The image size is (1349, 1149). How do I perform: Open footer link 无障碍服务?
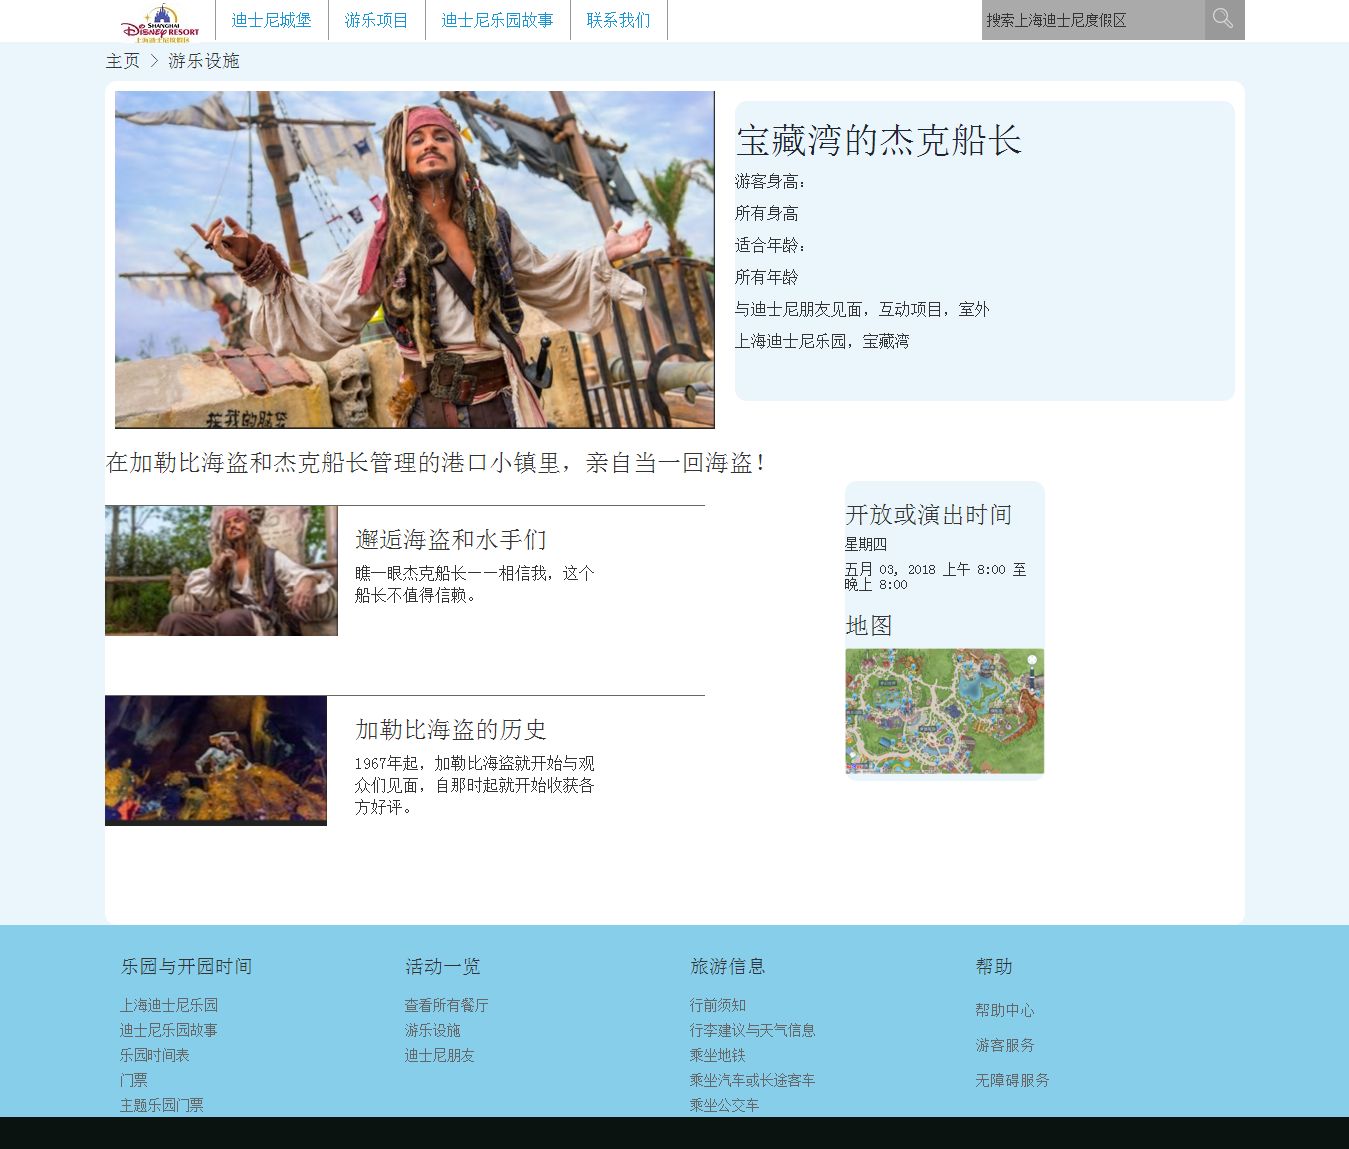coord(1013,1080)
